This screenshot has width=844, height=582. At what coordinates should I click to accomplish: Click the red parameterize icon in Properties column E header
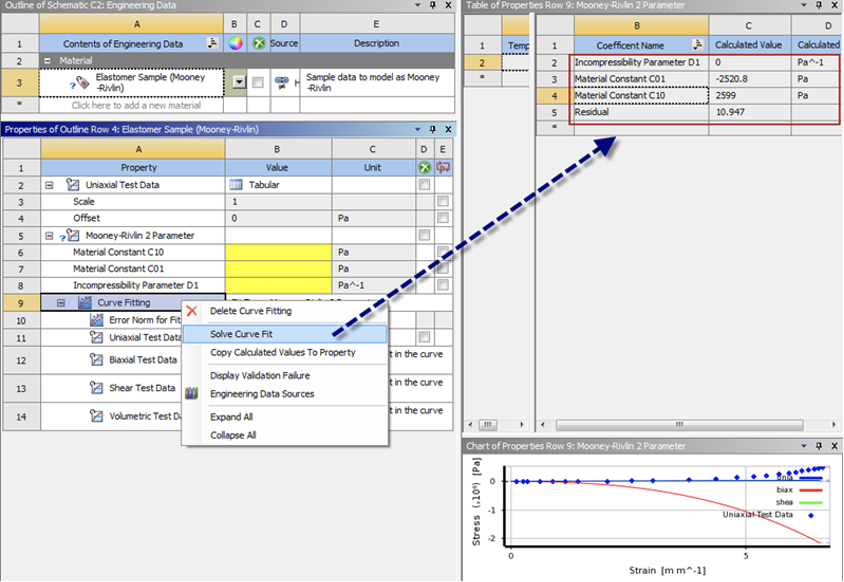coord(443,167)
